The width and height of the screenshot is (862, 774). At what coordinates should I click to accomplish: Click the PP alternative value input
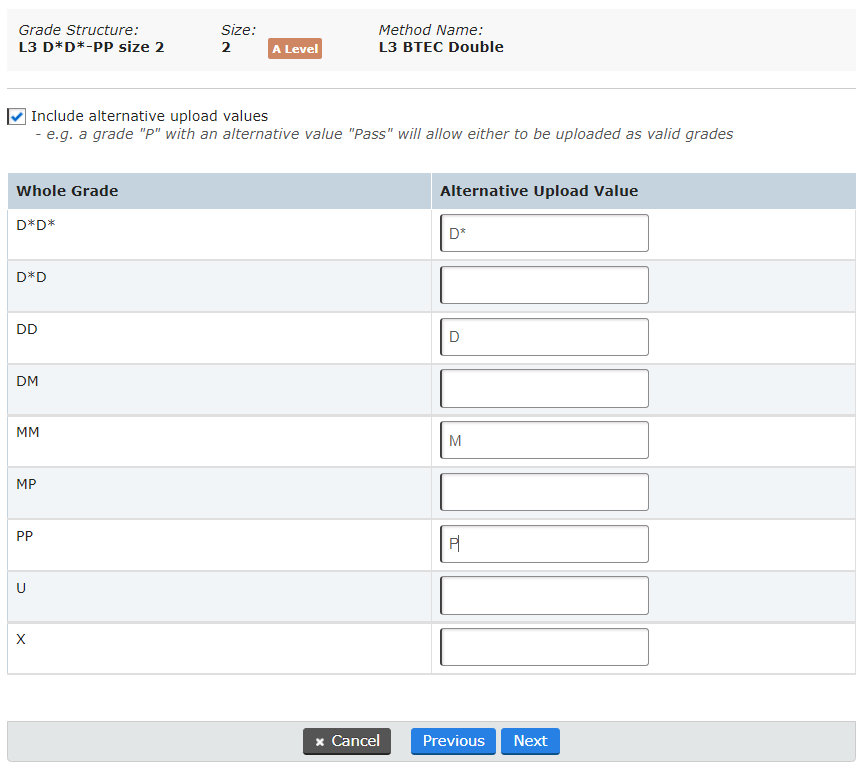pos(544,544)
